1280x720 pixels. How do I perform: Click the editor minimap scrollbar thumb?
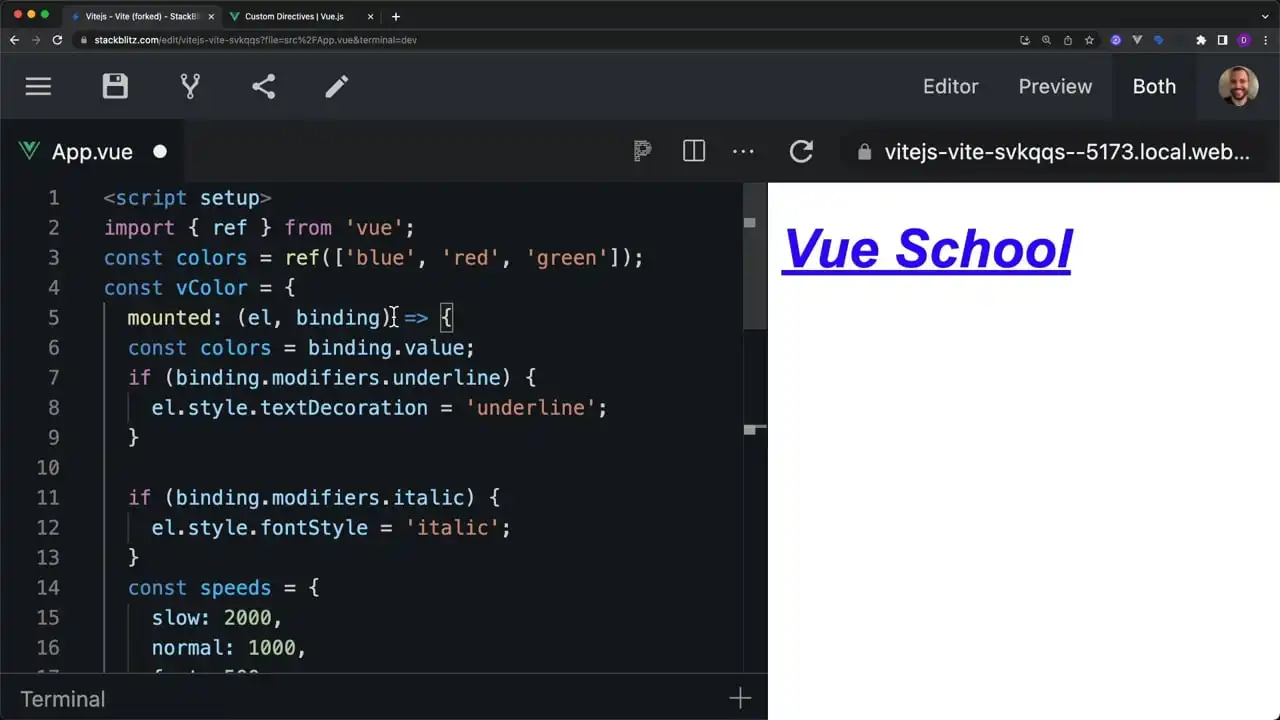755,256
